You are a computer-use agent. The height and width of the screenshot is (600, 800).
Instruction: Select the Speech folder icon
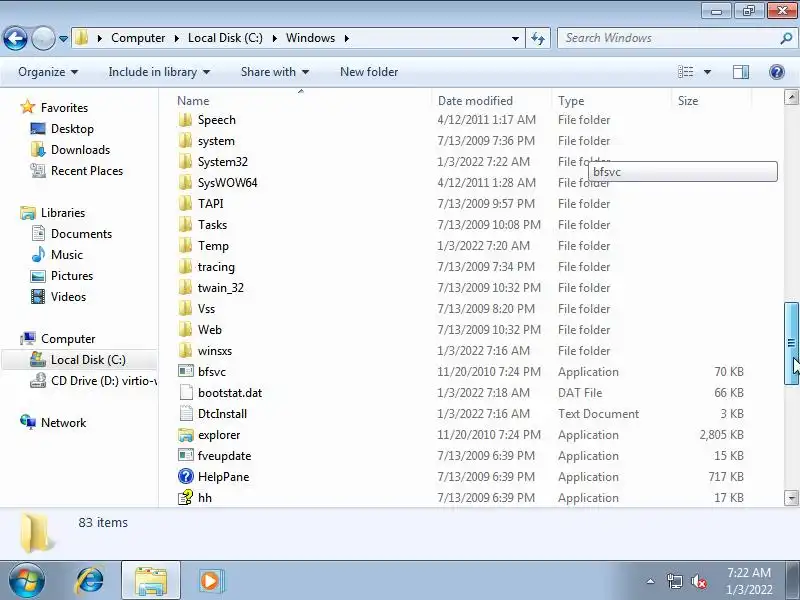(186, 120)
